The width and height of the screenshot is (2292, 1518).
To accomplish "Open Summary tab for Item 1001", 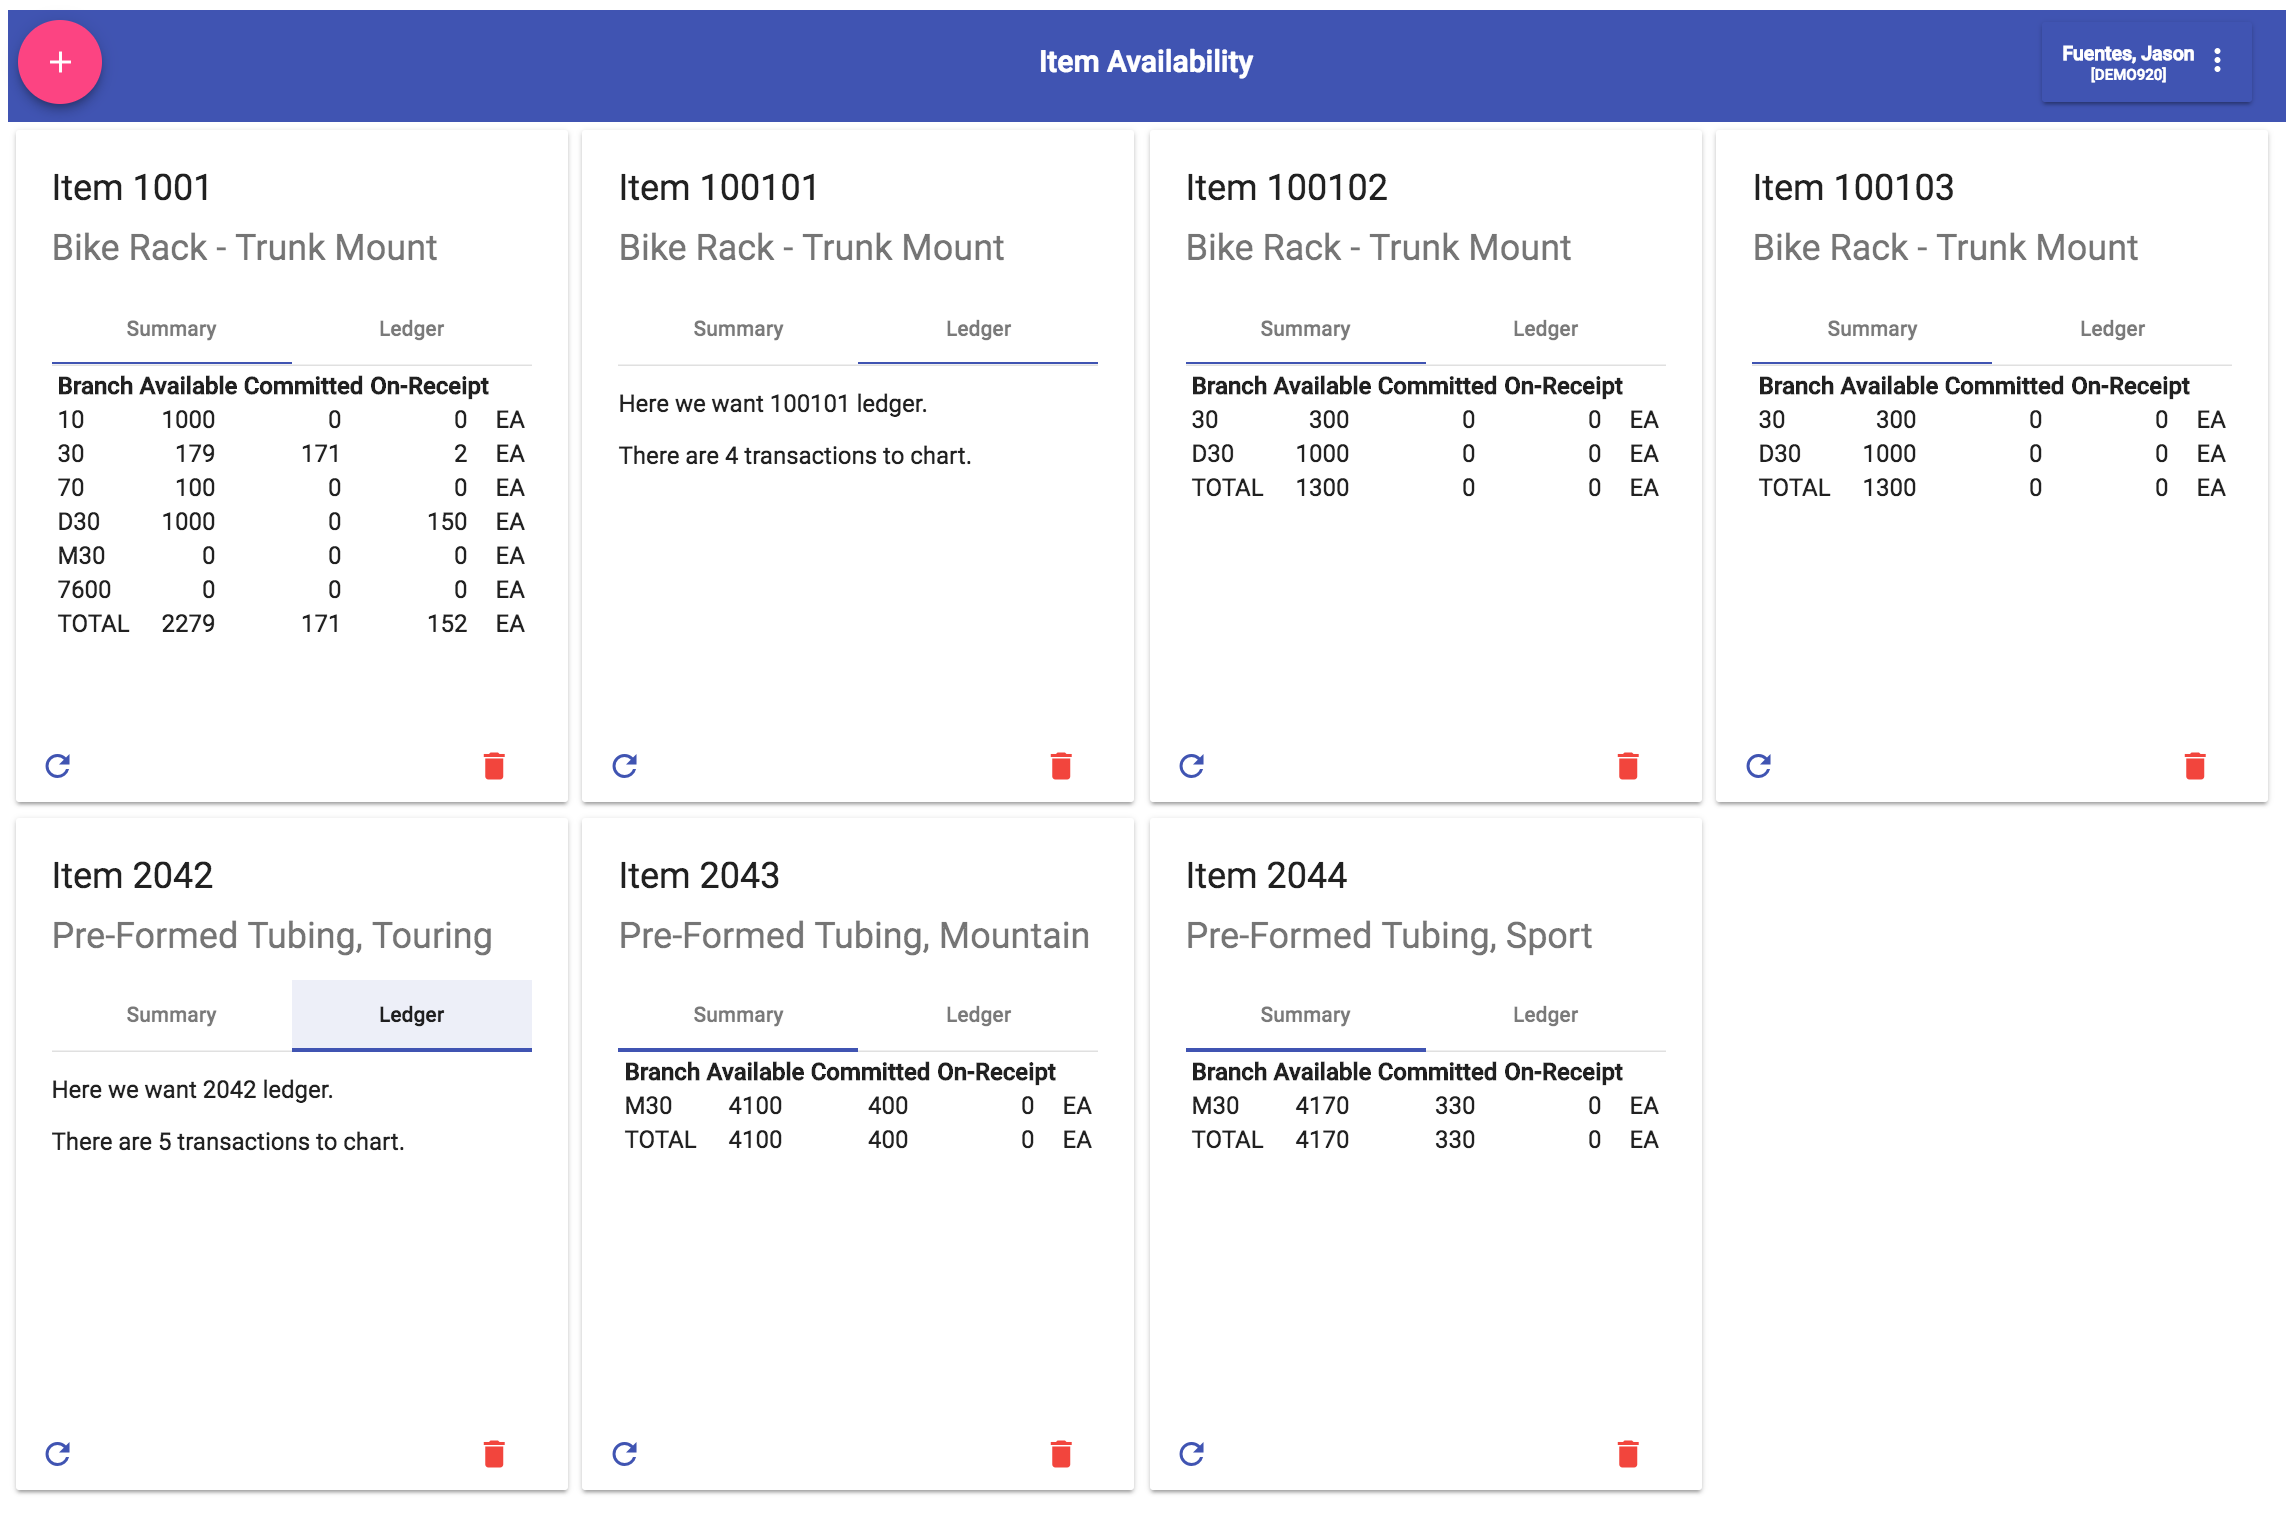I will click(172, 329).
